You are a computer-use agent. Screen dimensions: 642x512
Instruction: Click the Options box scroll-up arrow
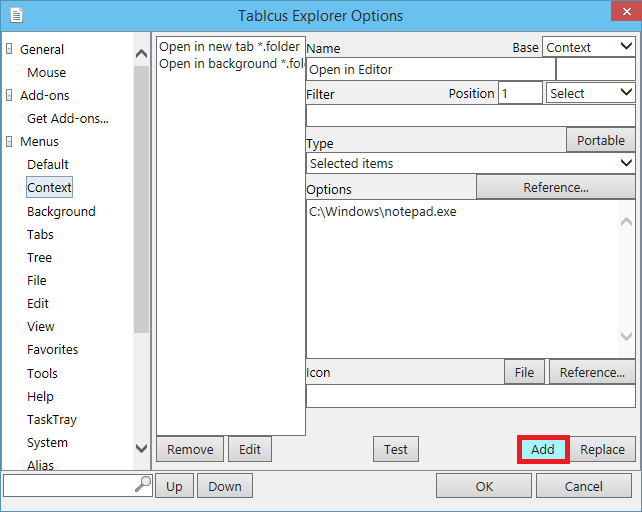[626, 222]
